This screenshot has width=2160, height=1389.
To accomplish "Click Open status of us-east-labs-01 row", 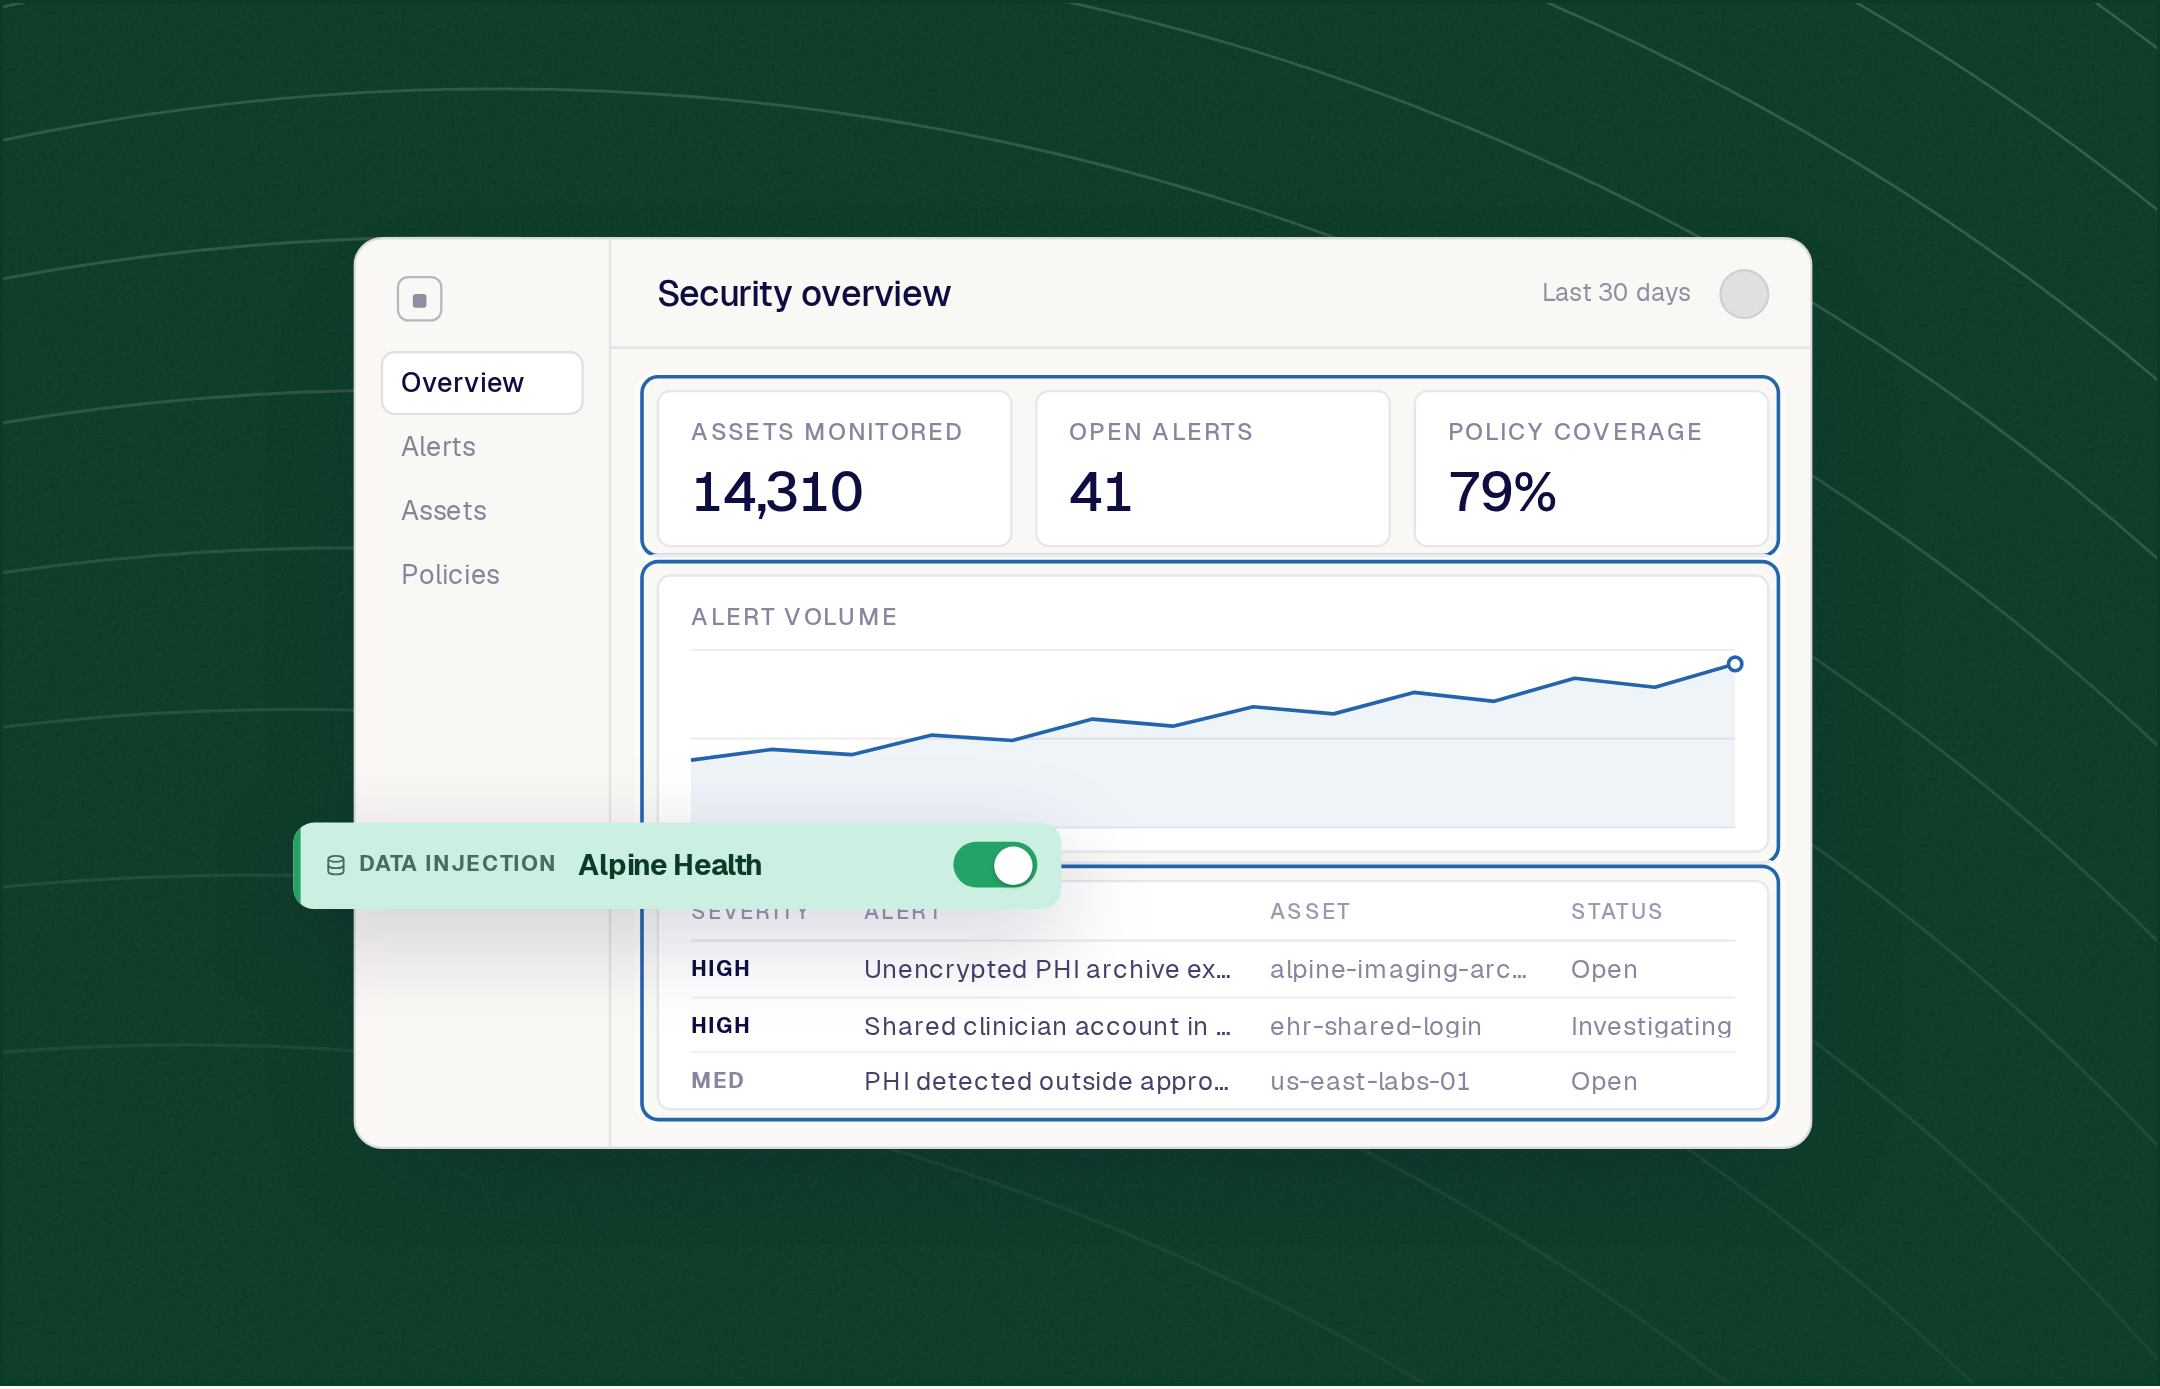I will pos(1604,1081).
